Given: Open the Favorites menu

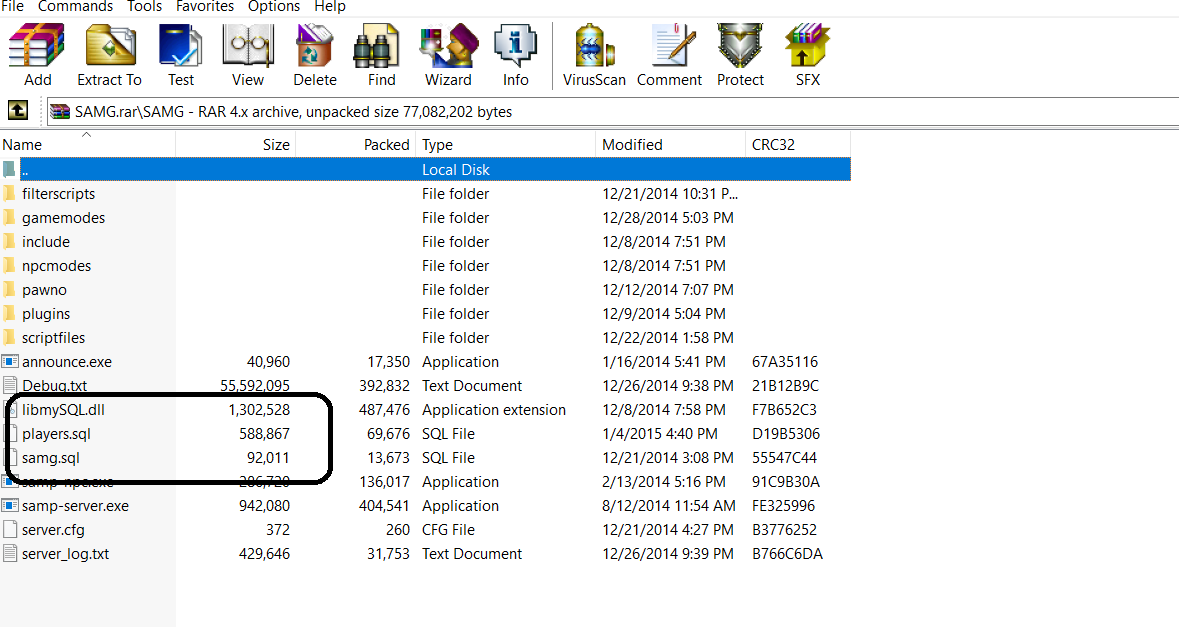Looking at the screenshot, I should [x=205, y=7].
